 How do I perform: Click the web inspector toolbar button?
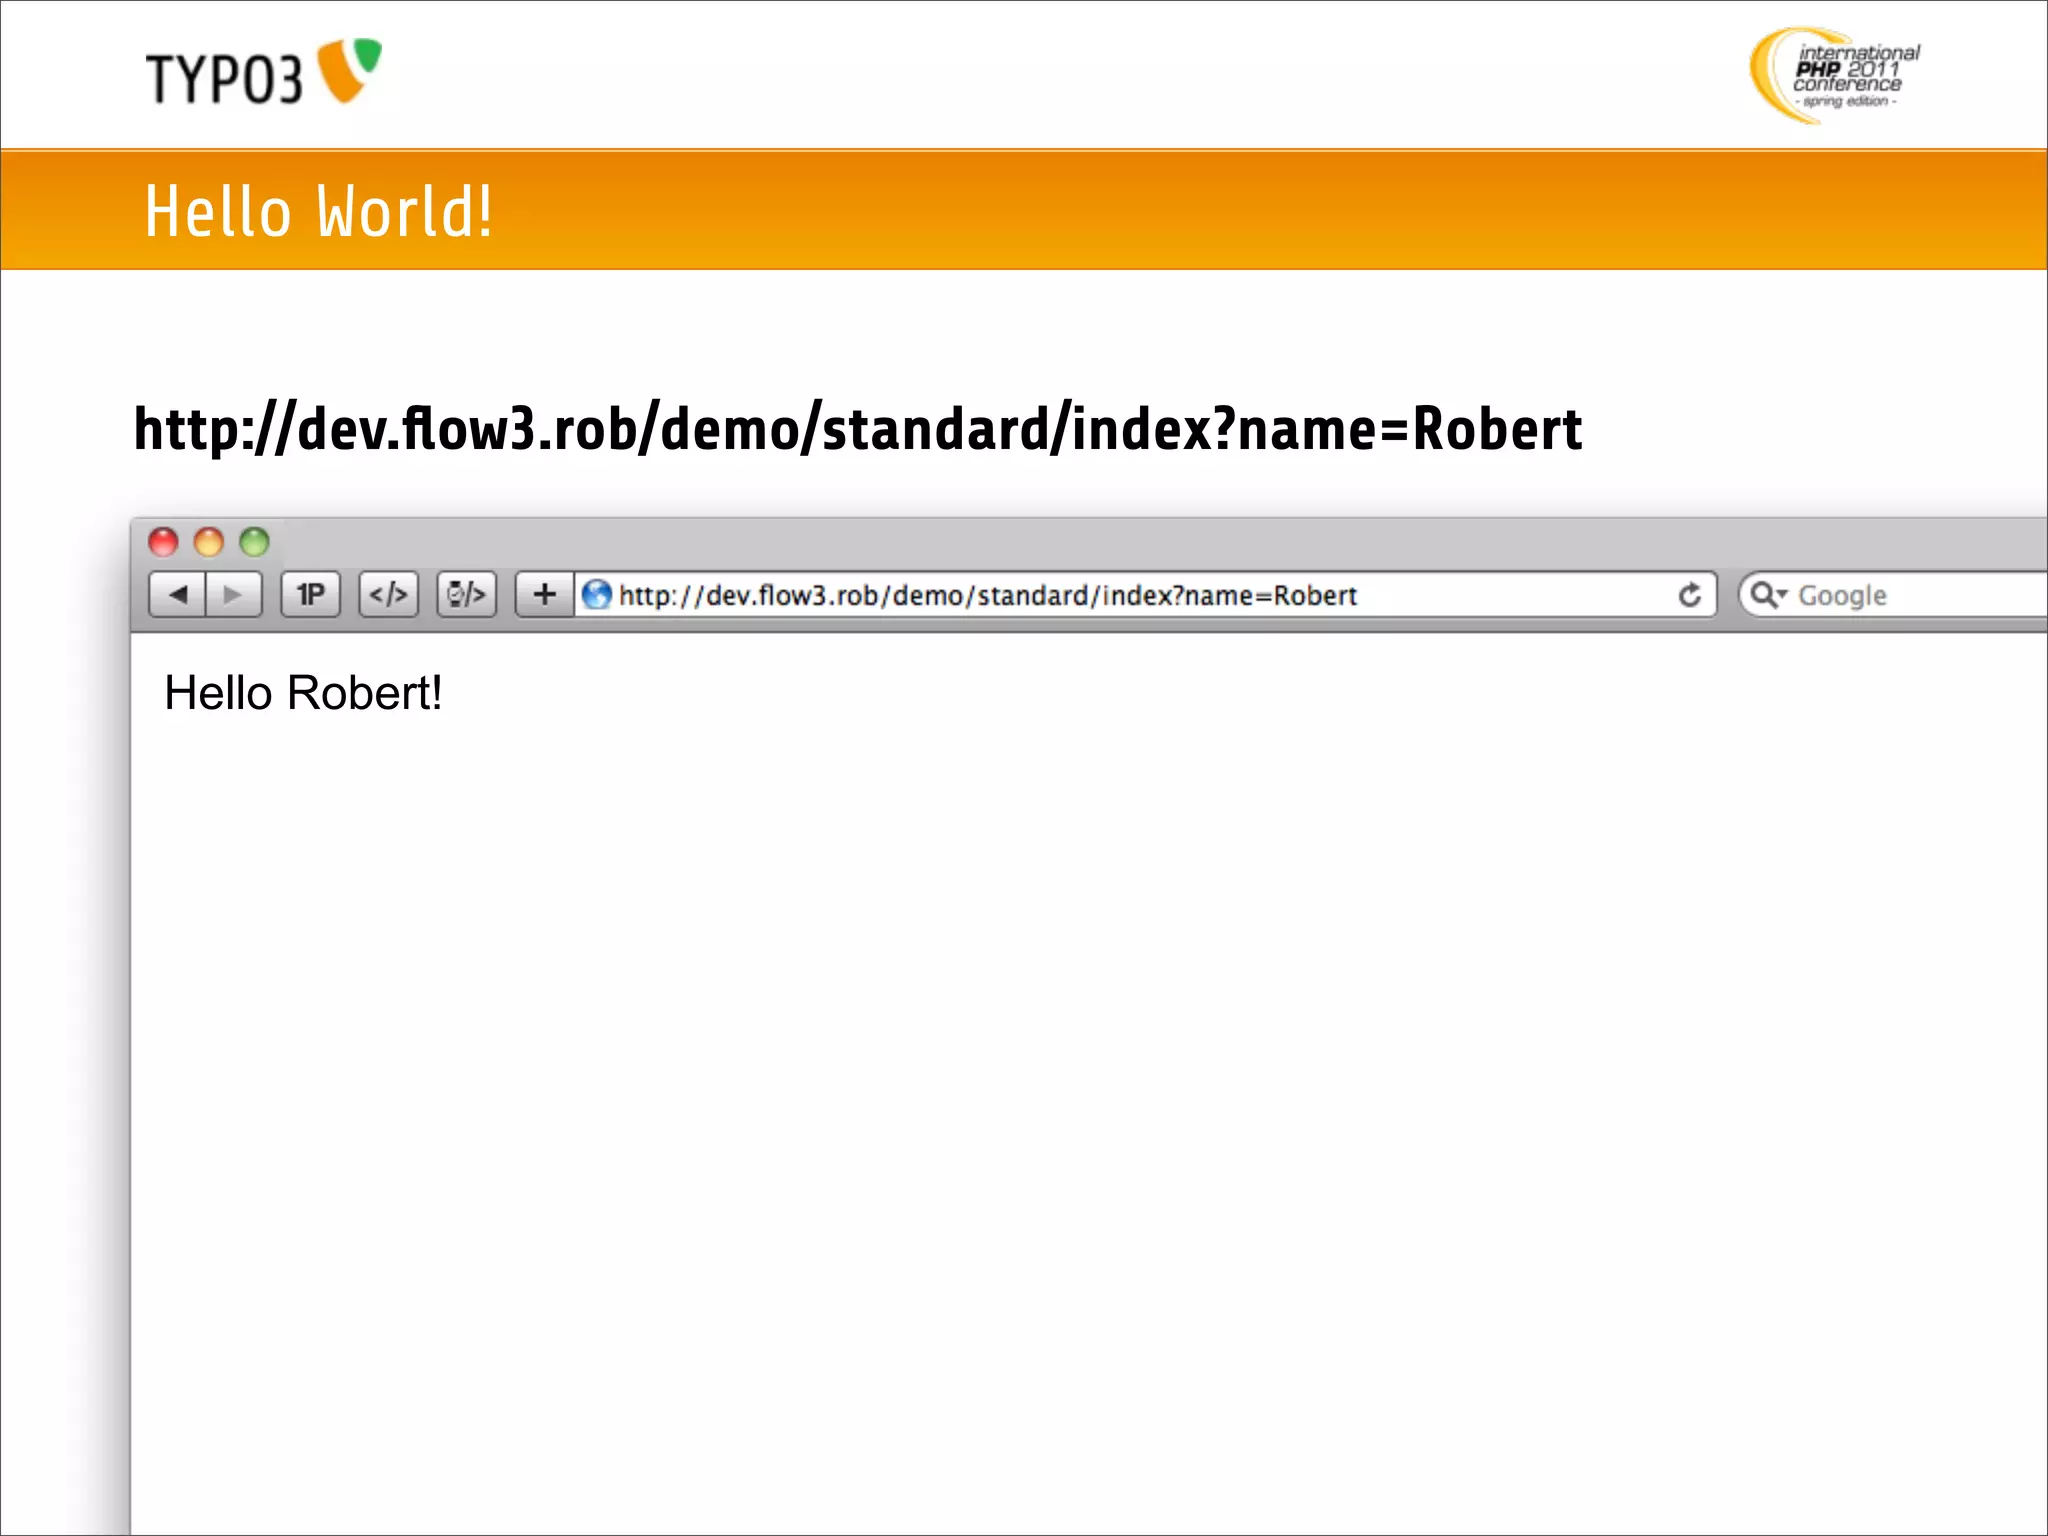tap(466, 595)
